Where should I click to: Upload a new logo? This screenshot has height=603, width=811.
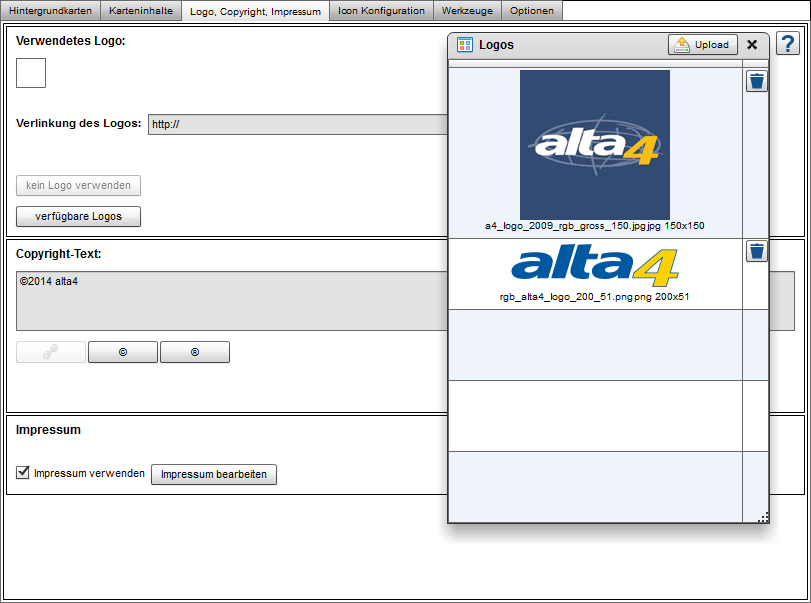(x=702, y=45)
